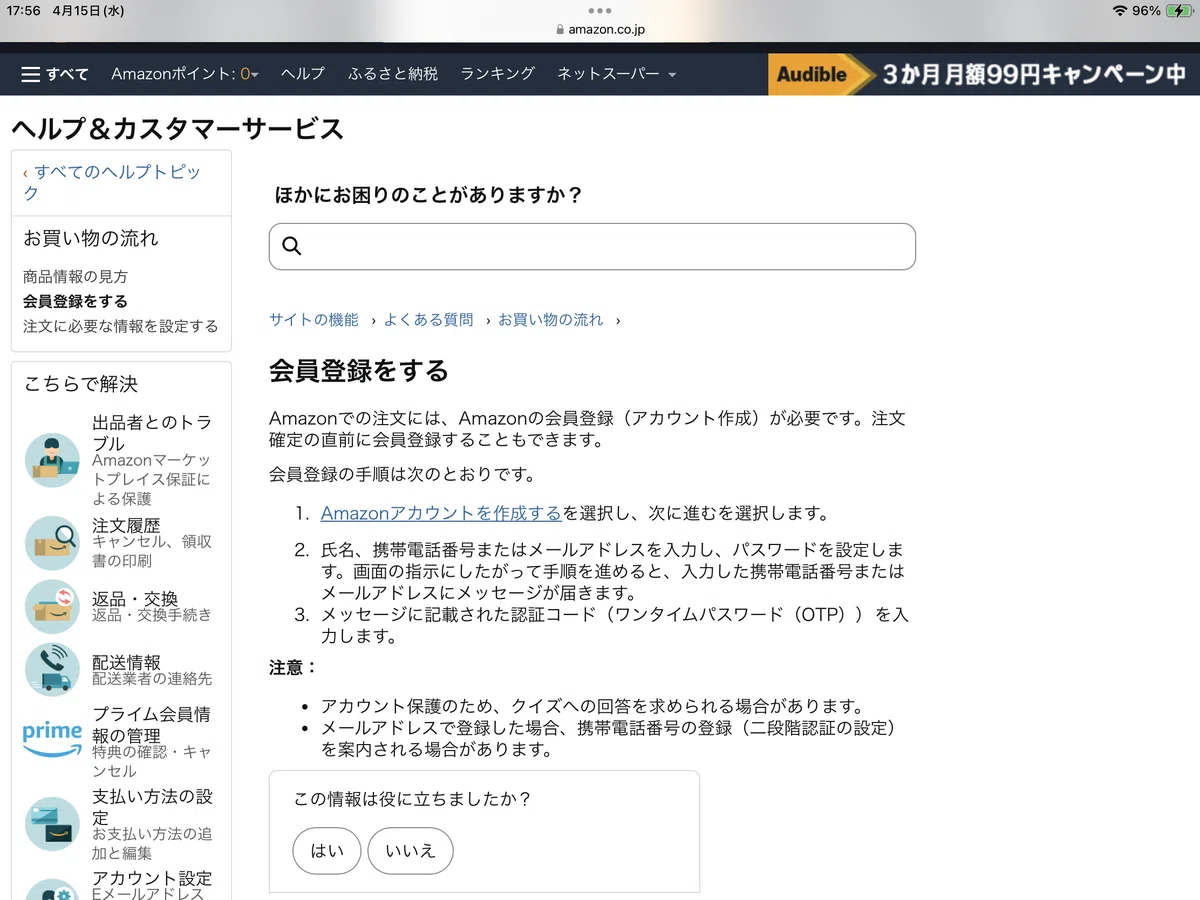The image size is (1200, 900).
Task: Tap the amazon.co.jp address bar
Action: (x=600, y=29)
